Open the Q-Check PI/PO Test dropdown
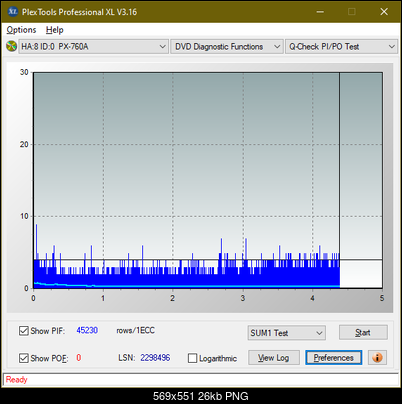Screen dimensions: 402x404 [x=341, y=47]
